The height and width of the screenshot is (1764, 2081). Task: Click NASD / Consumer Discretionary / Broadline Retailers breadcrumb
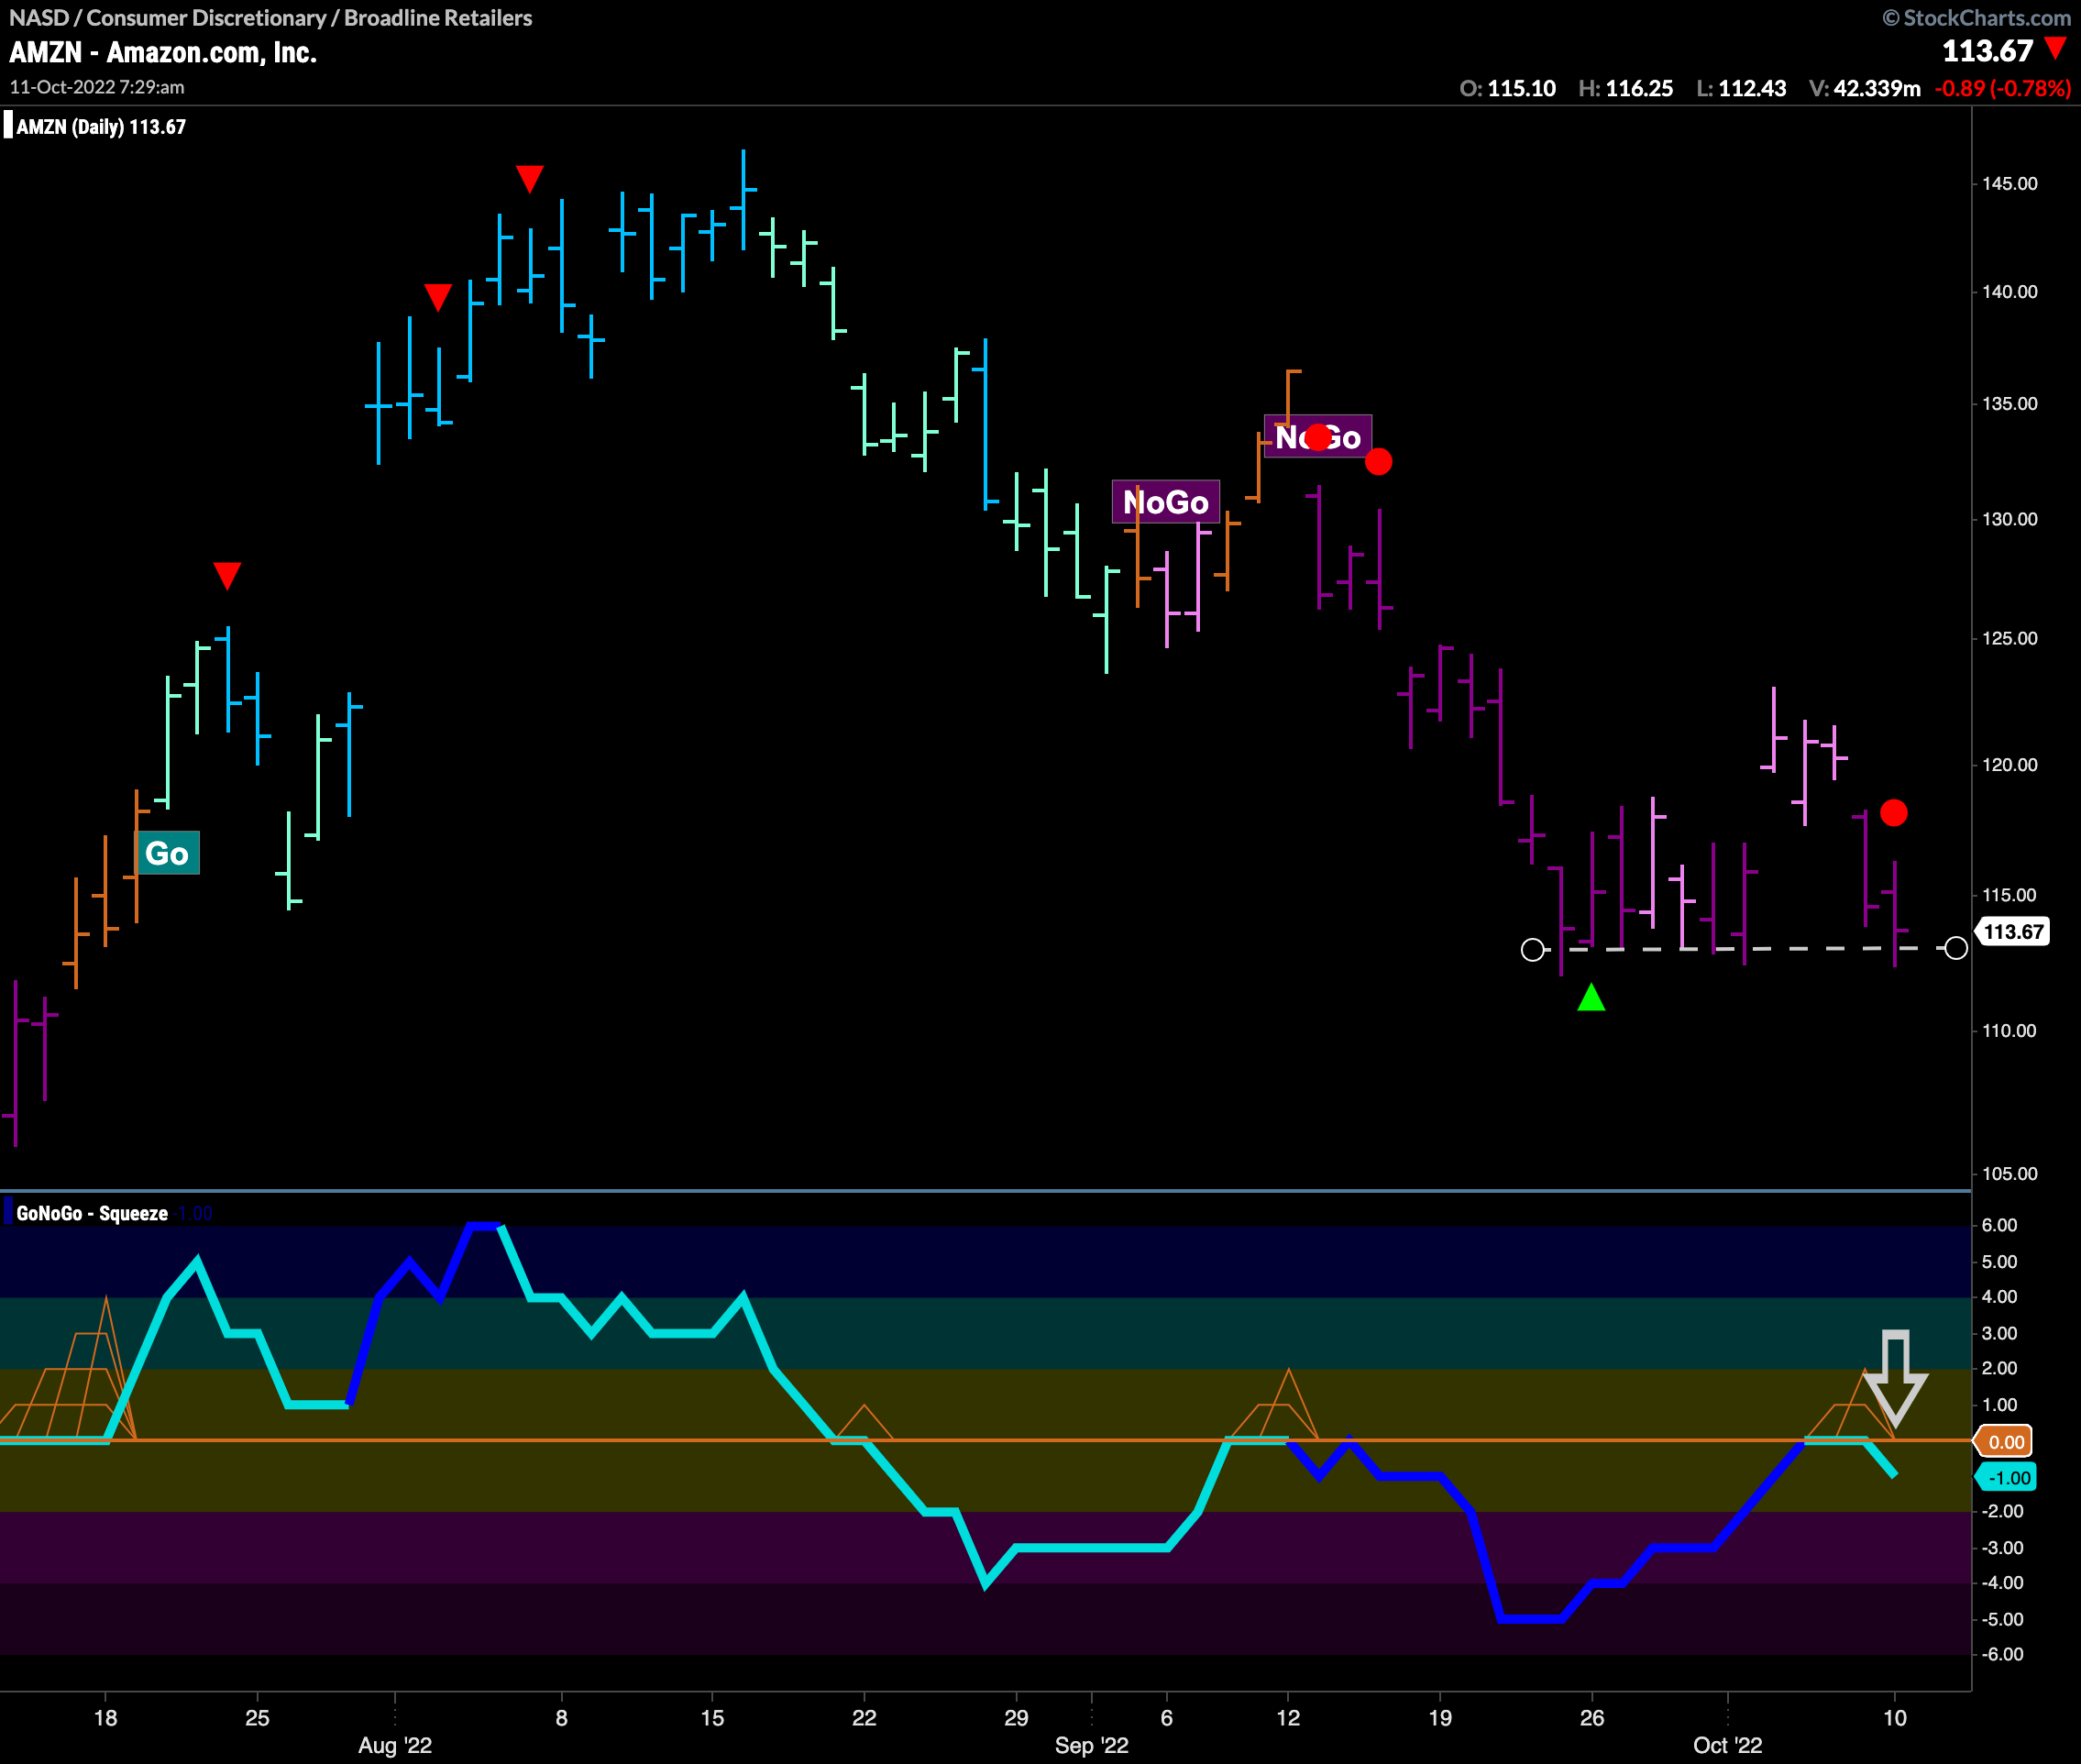(270, 18)
